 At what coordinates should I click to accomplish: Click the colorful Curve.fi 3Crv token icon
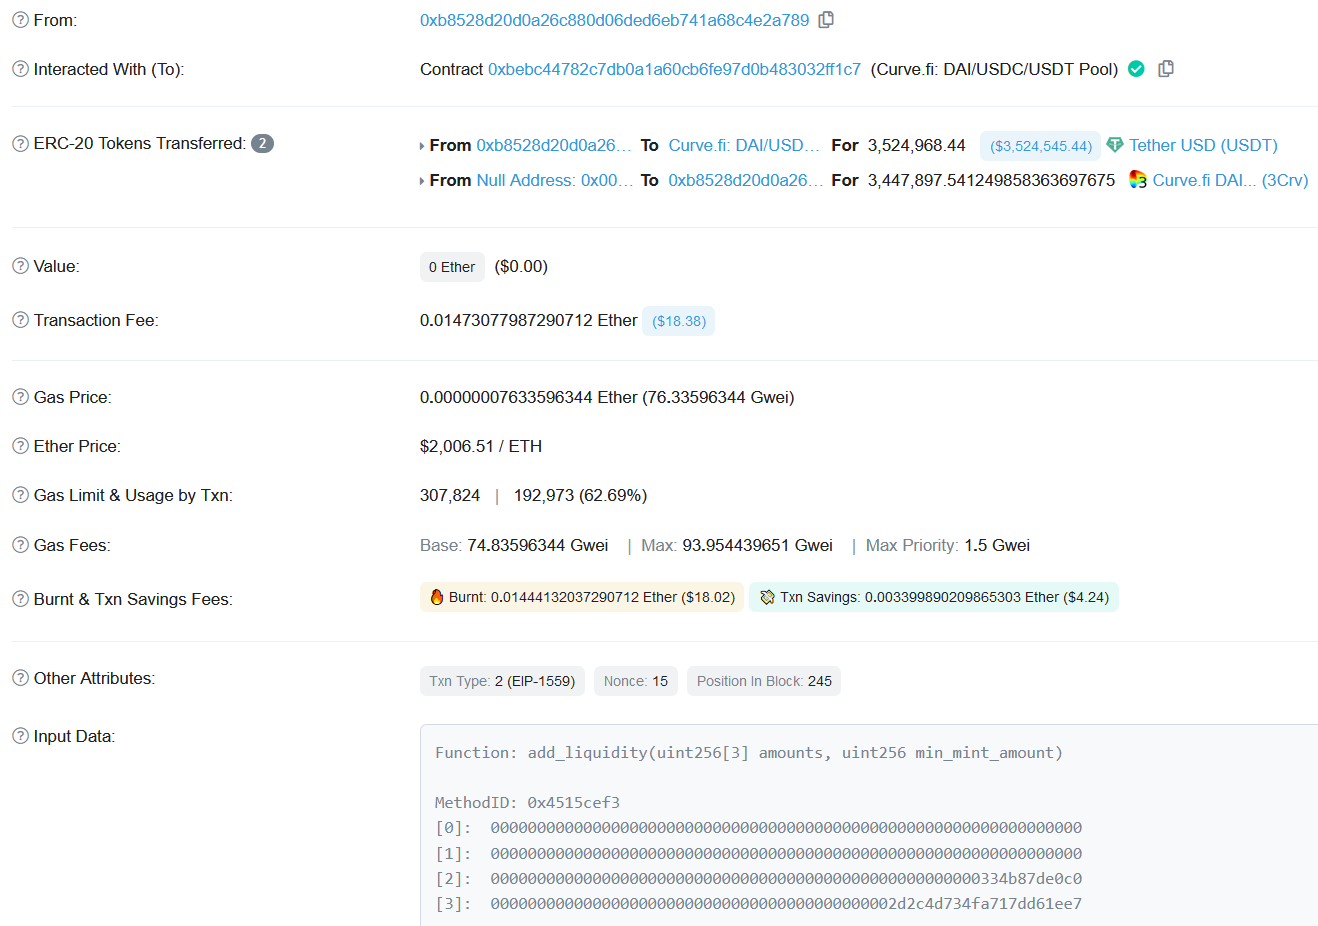[1137, 180]
